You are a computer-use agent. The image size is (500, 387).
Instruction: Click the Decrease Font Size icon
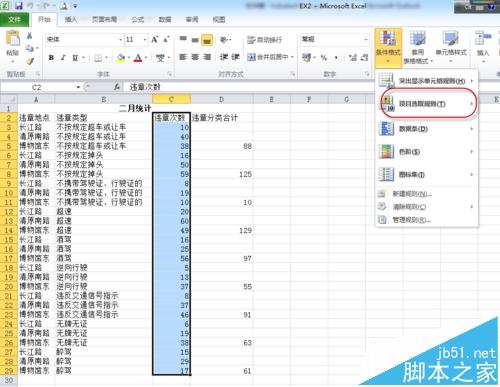(x=166, y=40)
